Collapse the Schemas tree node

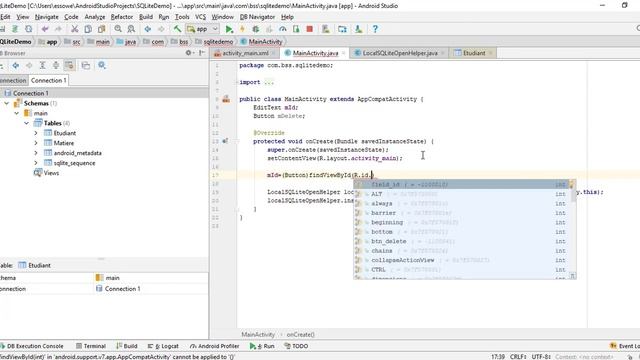(x=7, y=103)
